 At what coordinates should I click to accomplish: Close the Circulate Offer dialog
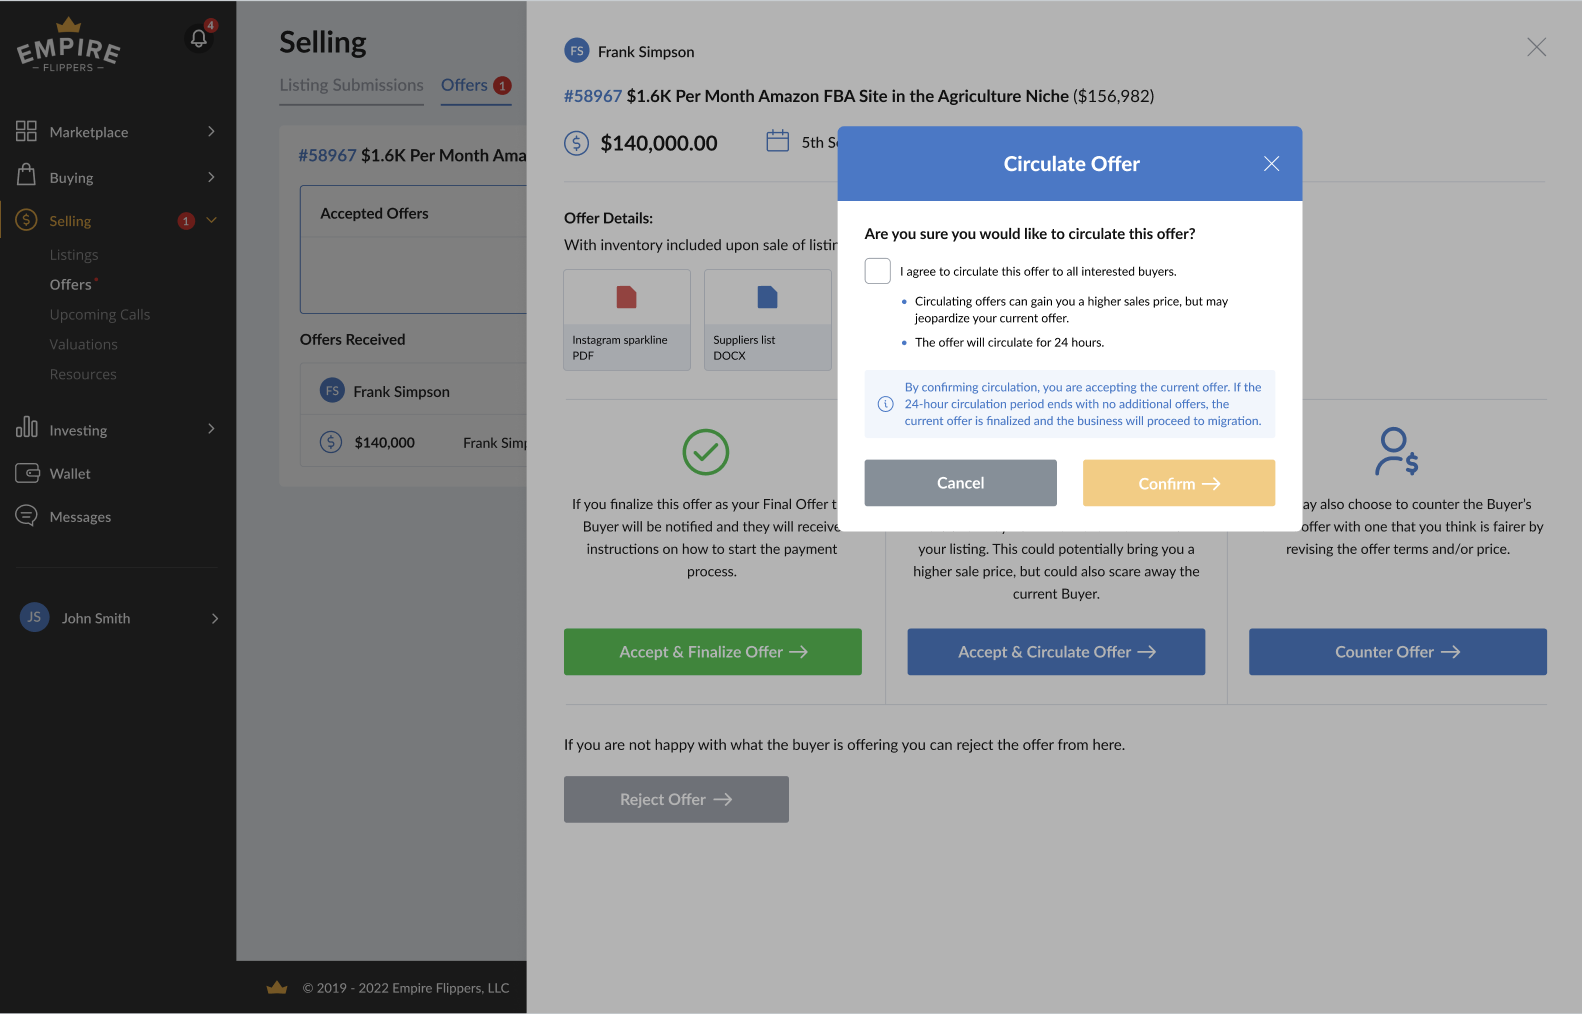click(1271, 164)
